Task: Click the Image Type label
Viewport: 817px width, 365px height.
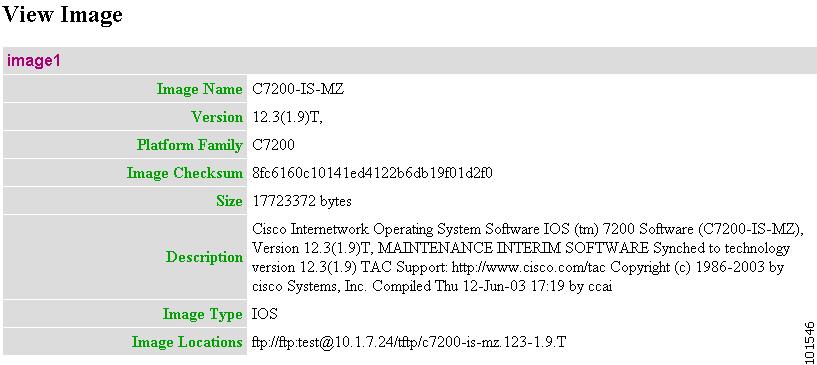Action: 203,314
